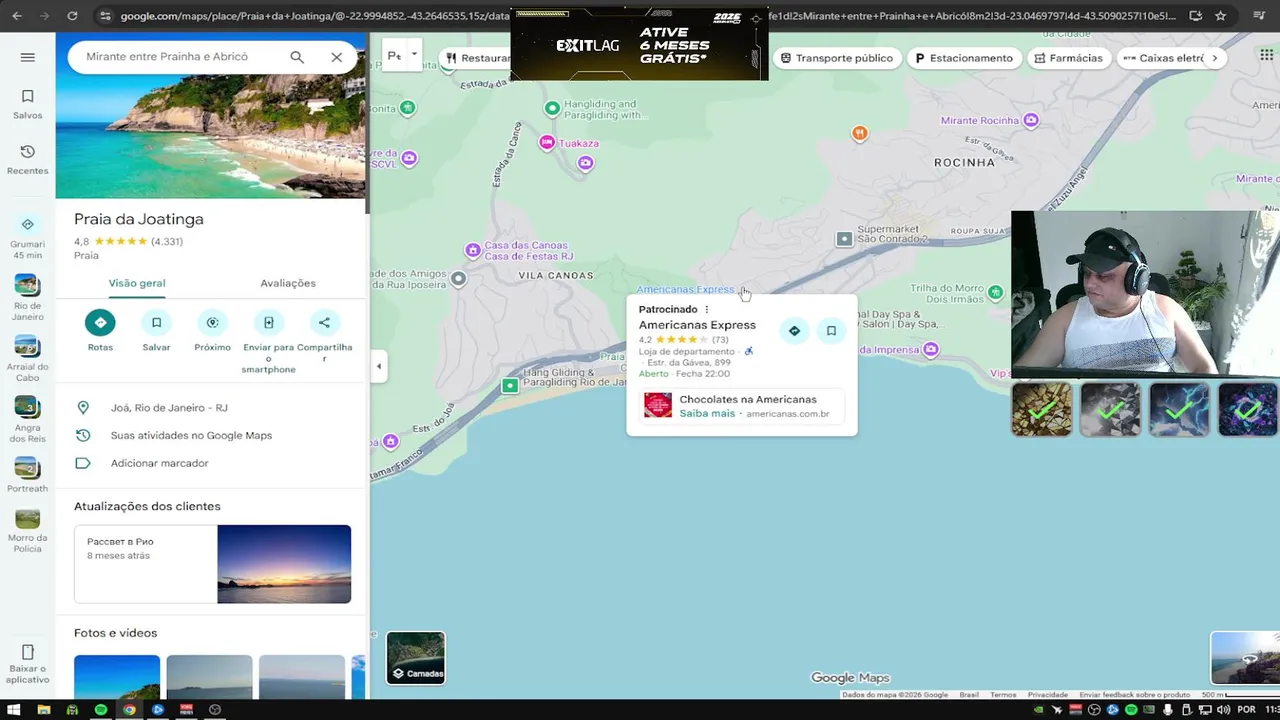The image size is (1280, 720).
Task: Open Angra dos Reis recent place
Action: point(27,420)
